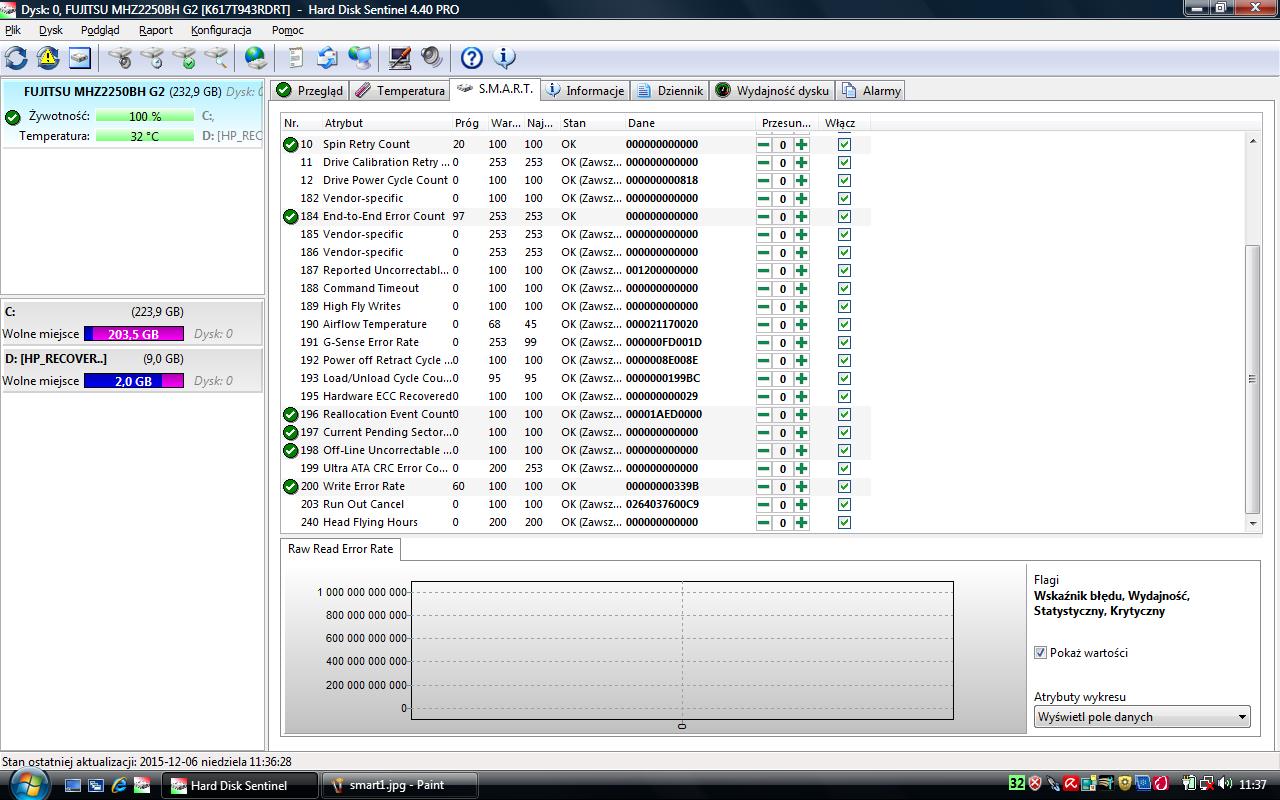The image size is (1280, 800).
Task: Click the Hard Disk Sentinel quick launch icon
Action: (x=143, y=785)
